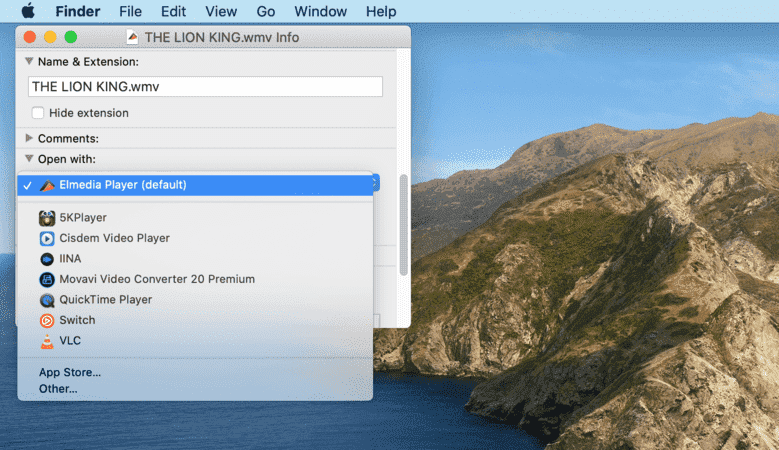Click the QuickTime Player icon
Image resolution: width=779 pixels, height=450 pixels.
[x=47, y=300]
